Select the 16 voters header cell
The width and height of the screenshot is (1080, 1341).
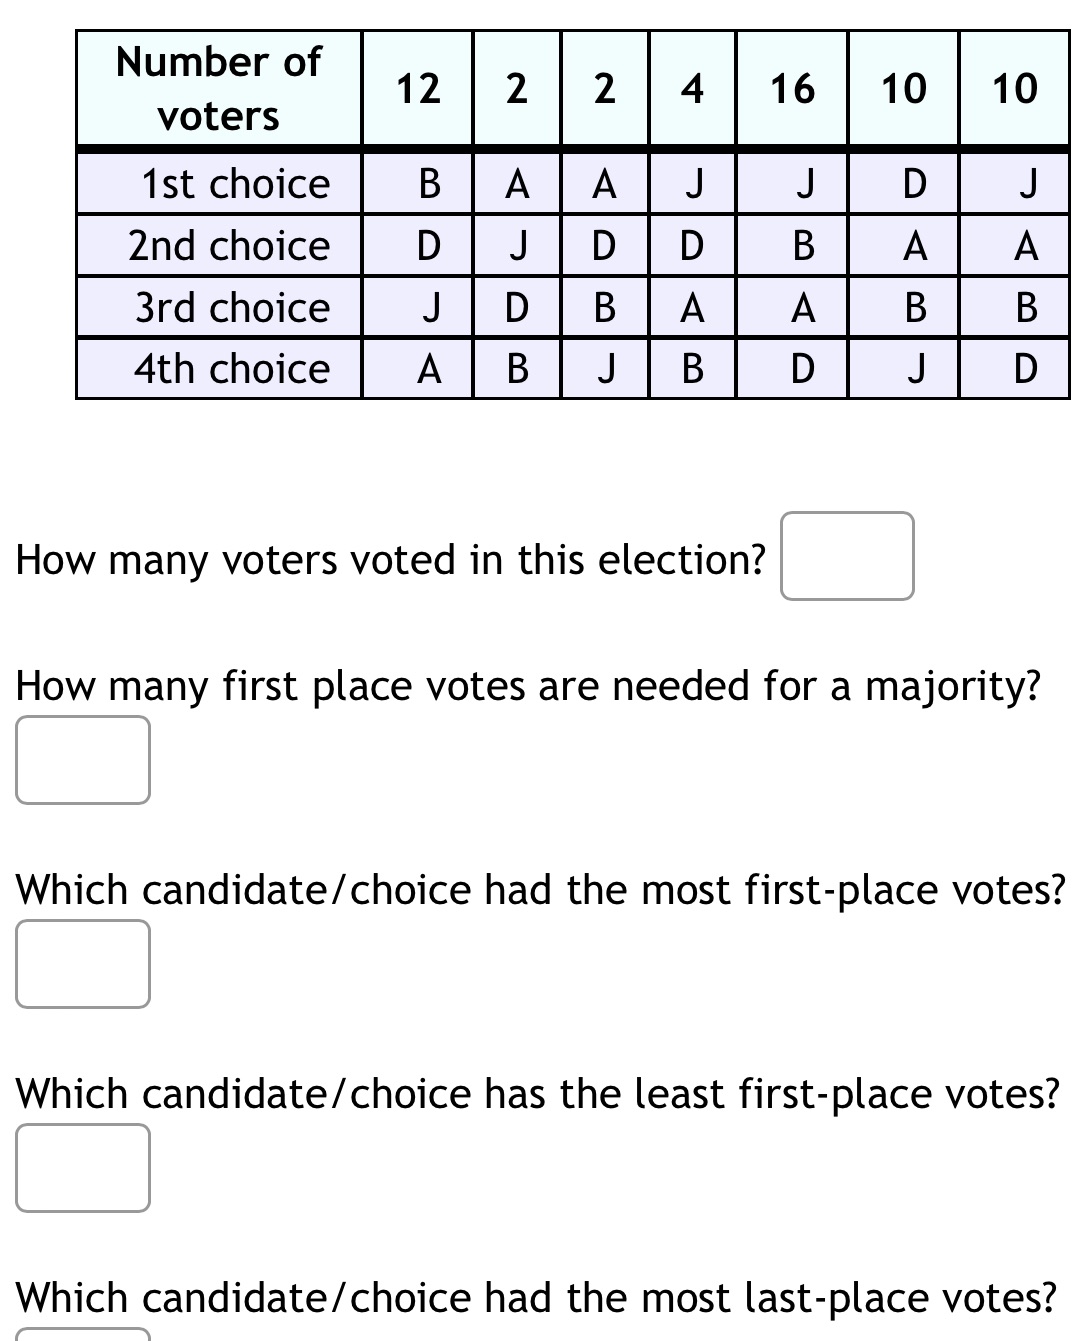tap(791, 88)
